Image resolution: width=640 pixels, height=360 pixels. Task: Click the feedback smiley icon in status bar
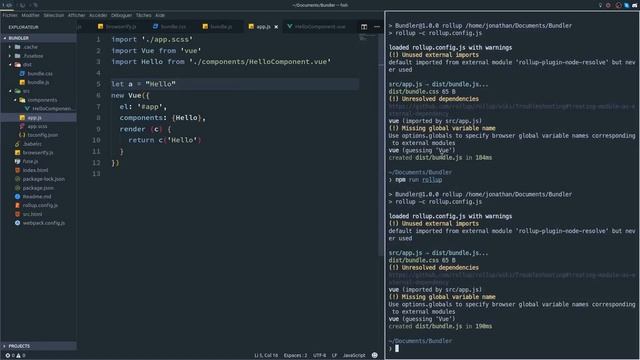(375, 355)
